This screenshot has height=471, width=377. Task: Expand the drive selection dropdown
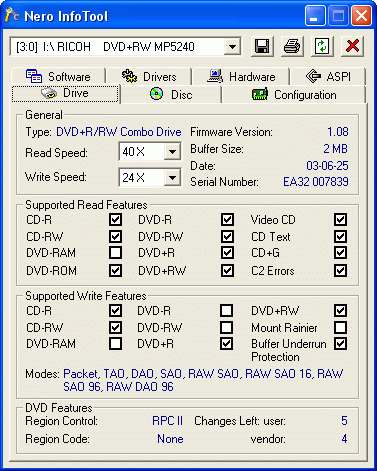pyautogui.click(x=232, y=47)
